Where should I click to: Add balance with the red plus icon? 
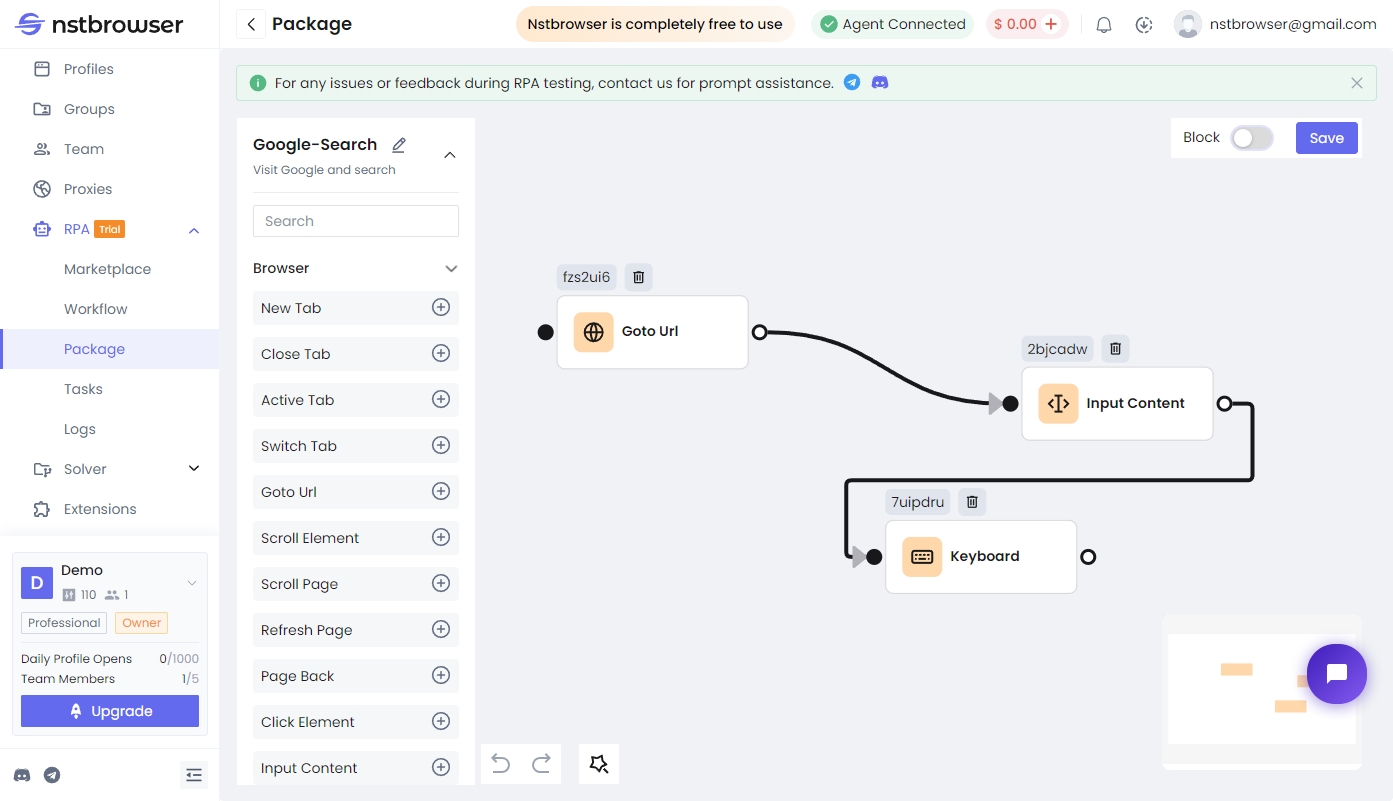pos(1051,24)
